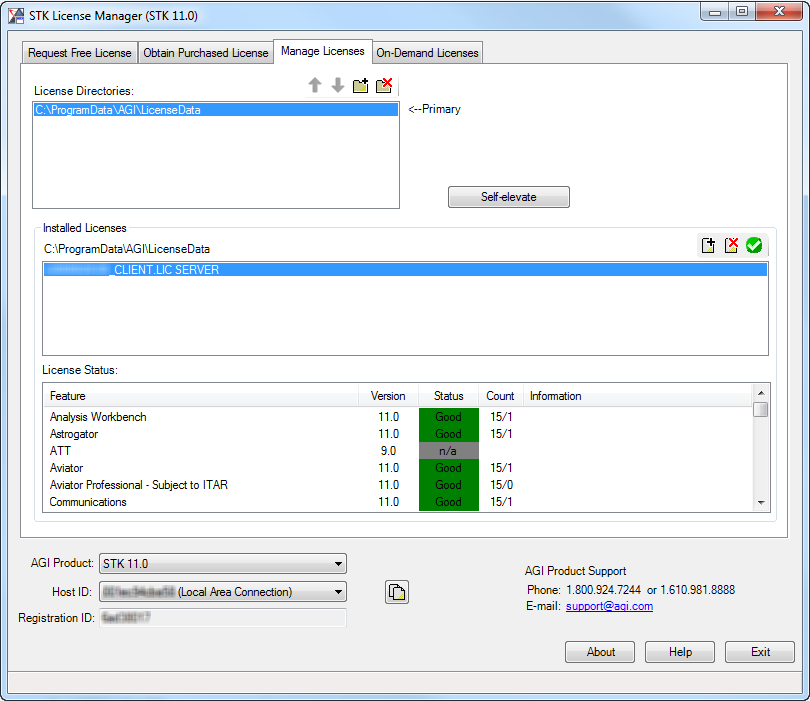Expand the AGI Product dropdown

coord(223,564)
